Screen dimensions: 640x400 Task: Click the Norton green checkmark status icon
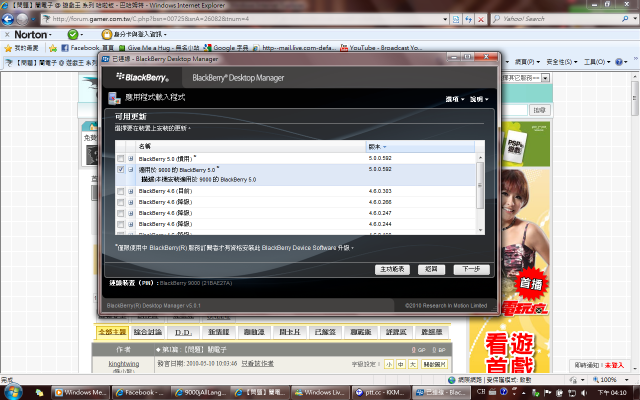pyautogui.click(x=73, y=35)
